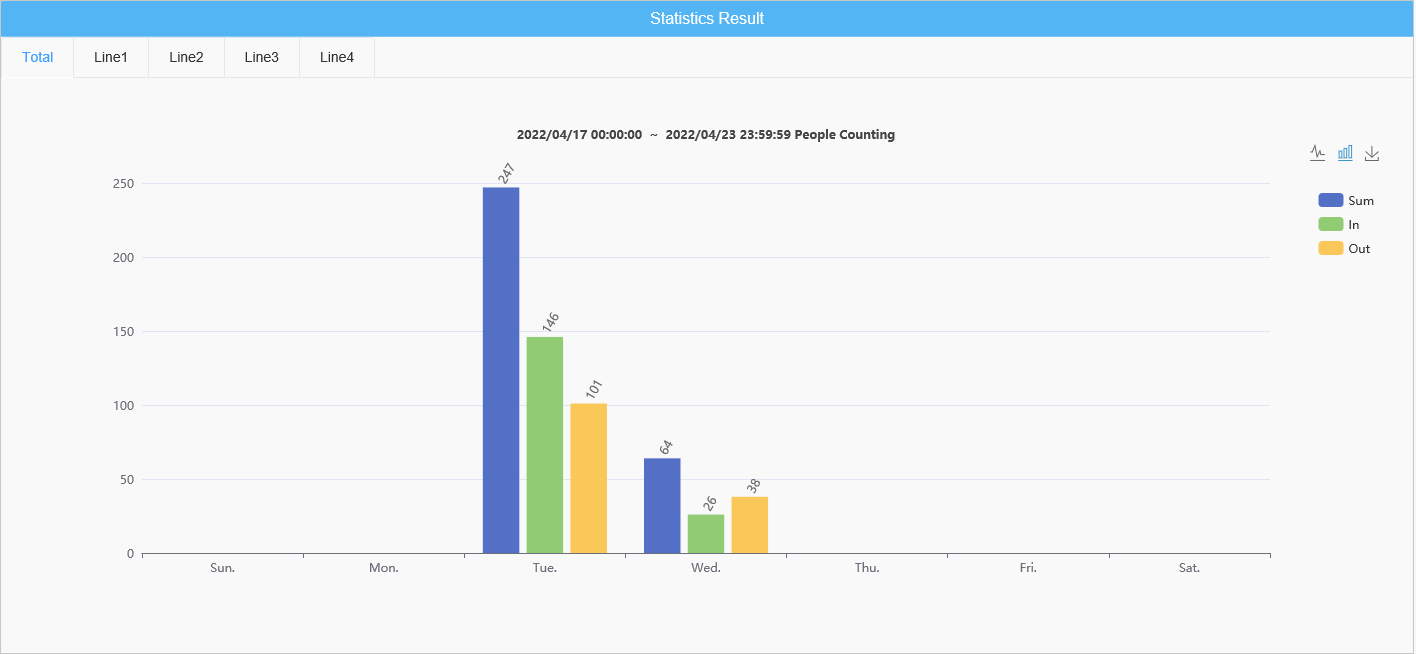Click the 200 y-axis label
The width and height of the screenshot is (1416, 654).
(124, 258)
